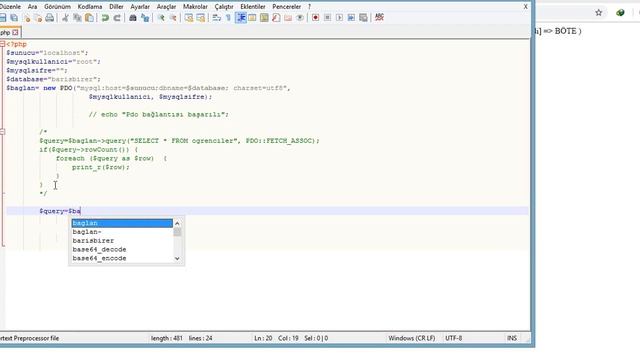Open the Diller menu
The width and height of the screenshot is (640, 360).
(116, 7)
